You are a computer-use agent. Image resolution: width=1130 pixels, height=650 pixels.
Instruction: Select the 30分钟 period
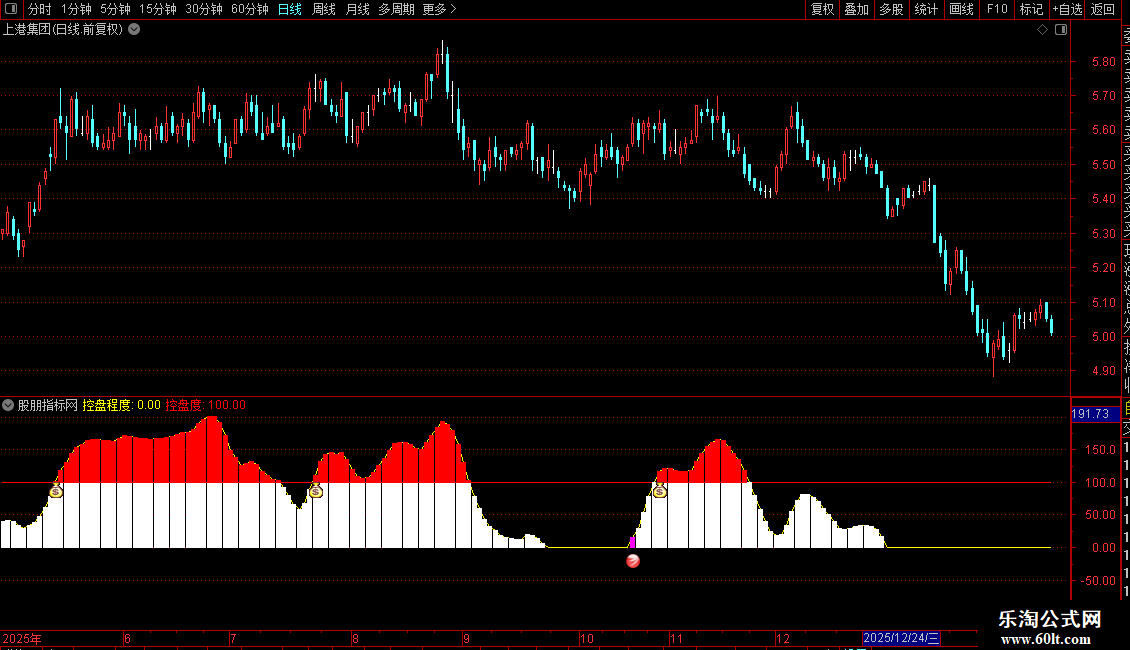(204, 9)
